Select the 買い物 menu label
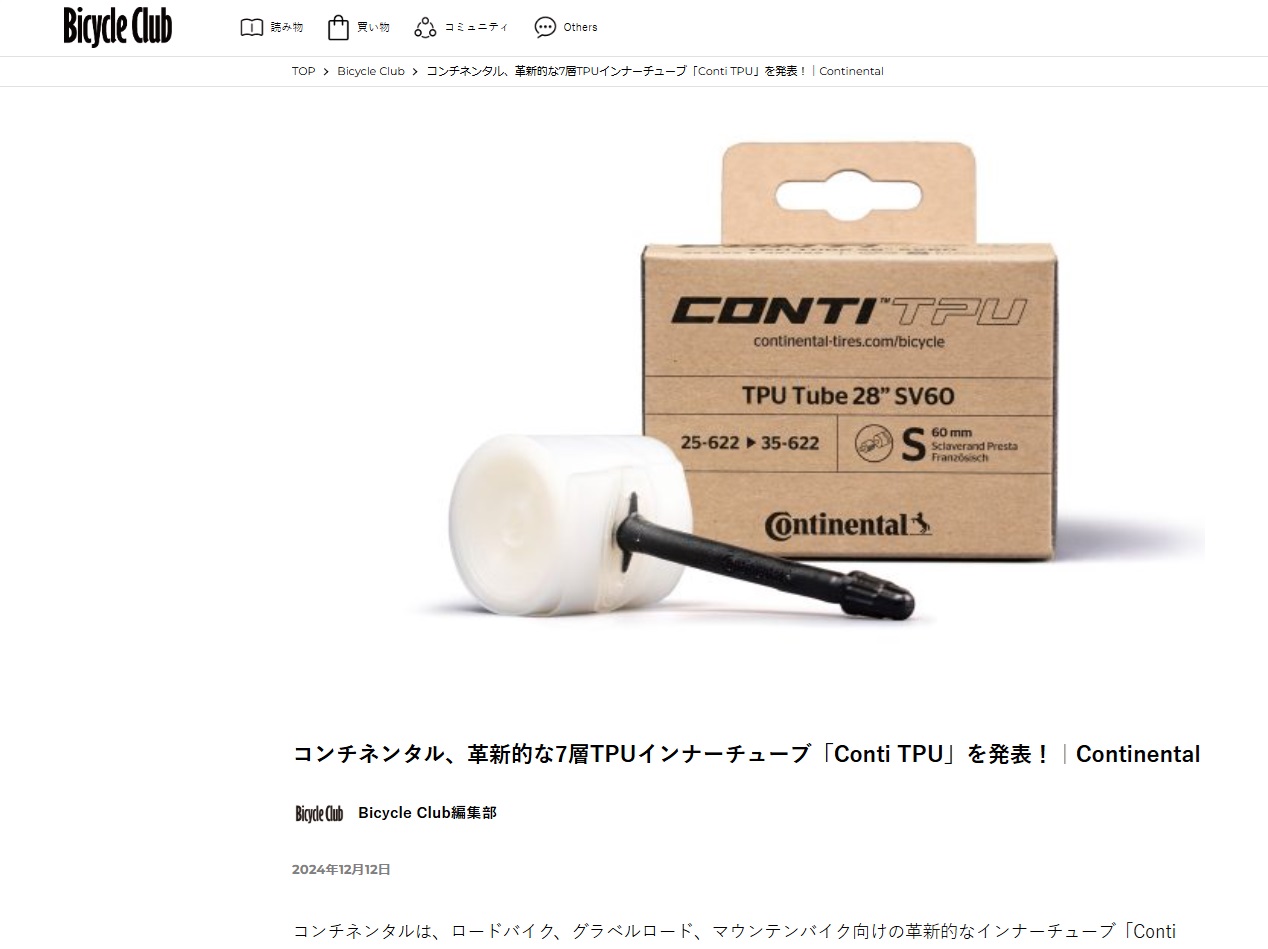 tap(373, 27)
